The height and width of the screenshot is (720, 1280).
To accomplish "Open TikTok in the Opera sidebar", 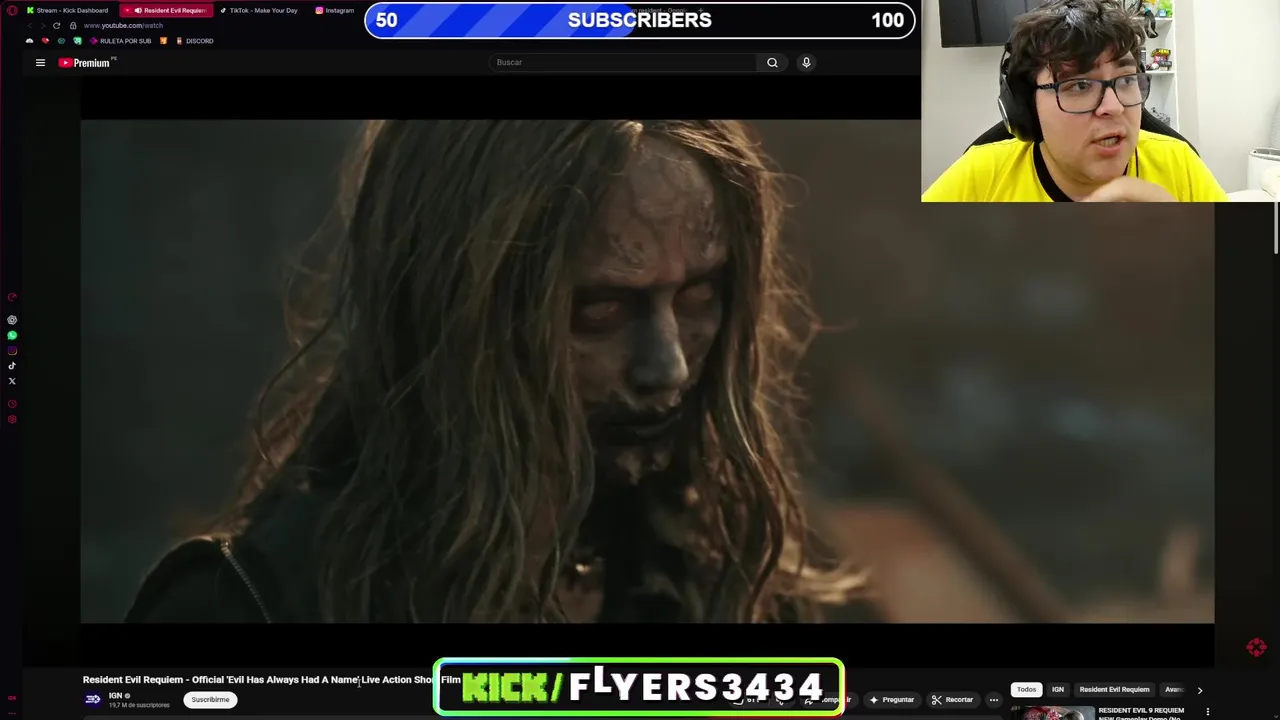I will [x=12, y=366].
